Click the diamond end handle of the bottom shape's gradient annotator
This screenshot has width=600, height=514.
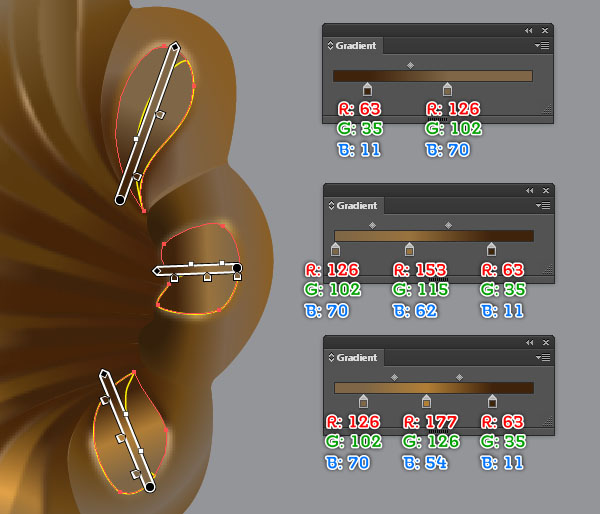104,373
